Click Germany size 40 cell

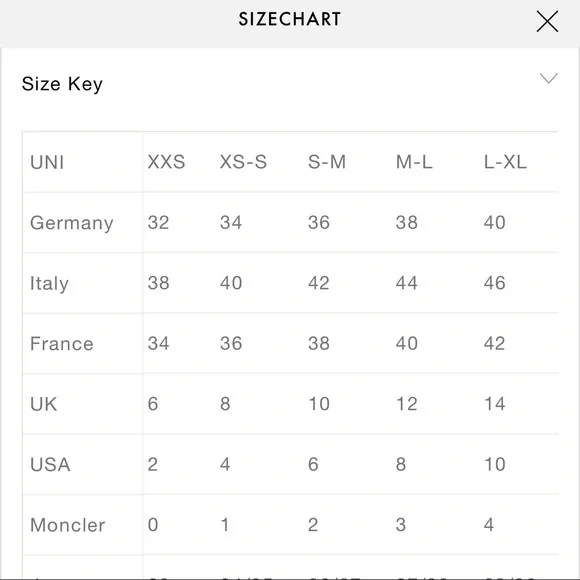tap(495, 223)
